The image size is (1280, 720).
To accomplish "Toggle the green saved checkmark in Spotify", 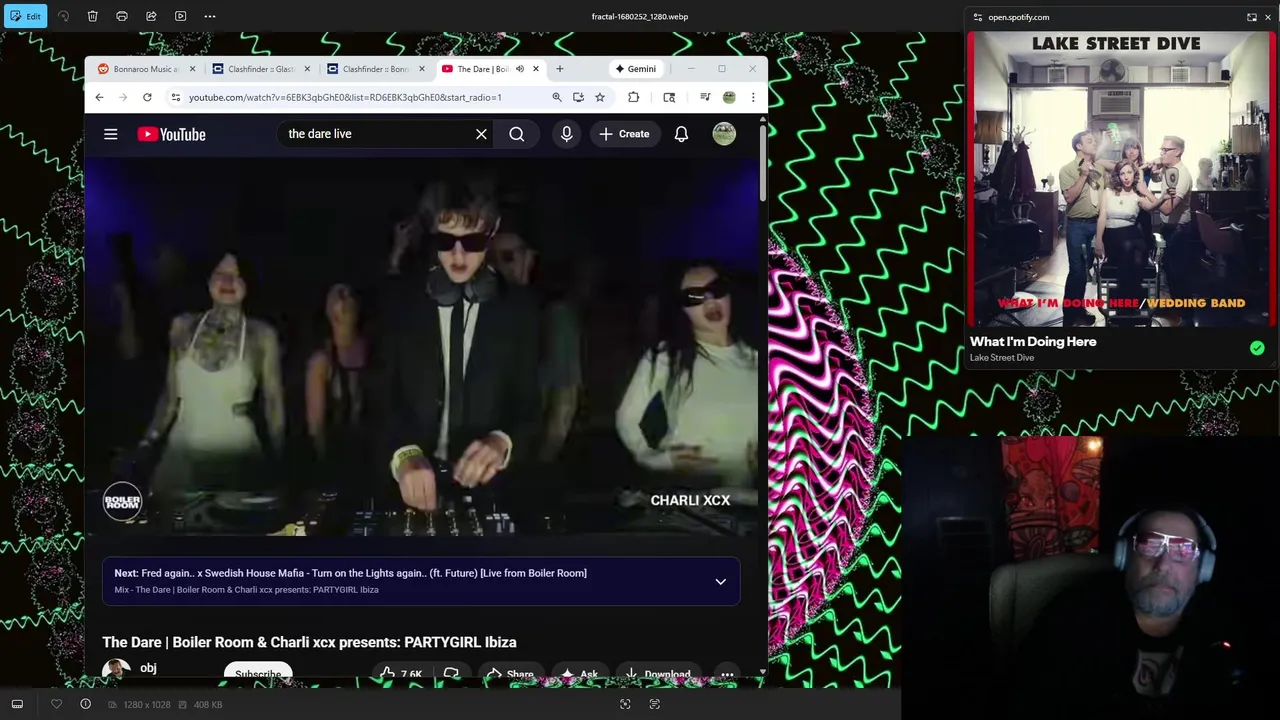I will pos(1257,348).
